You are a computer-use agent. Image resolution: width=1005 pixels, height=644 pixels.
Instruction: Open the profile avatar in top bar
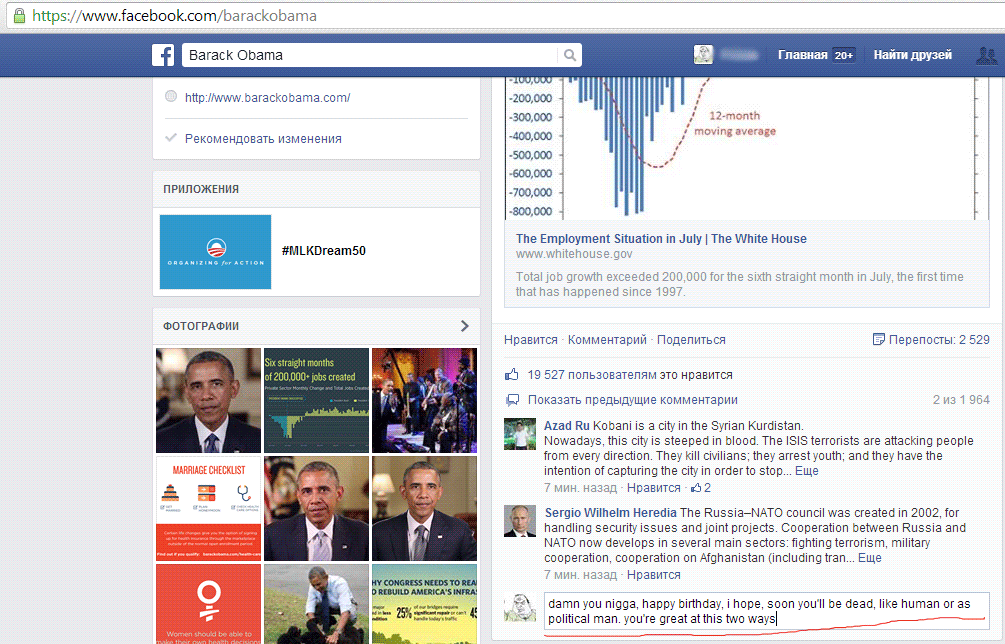click(x=704, y=55)
